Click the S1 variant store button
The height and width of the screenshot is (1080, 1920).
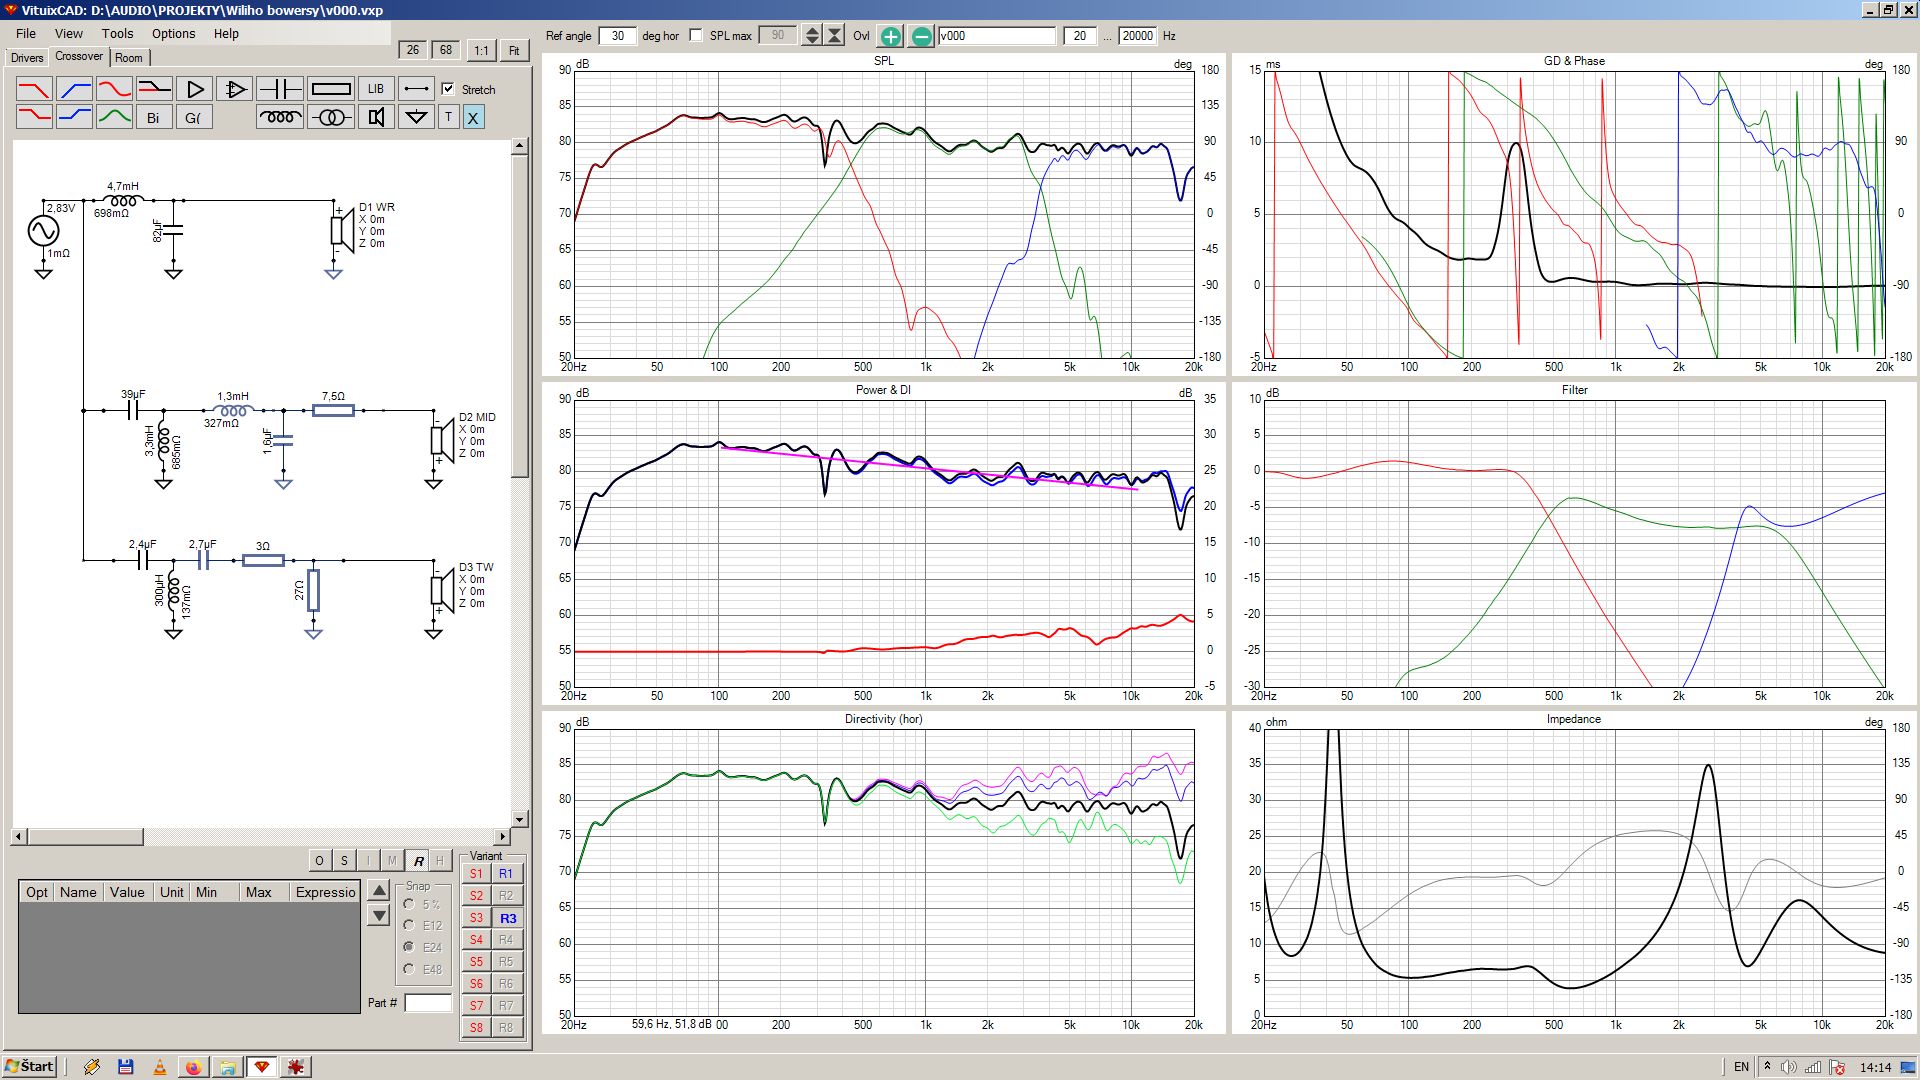(x=476, y=874)
